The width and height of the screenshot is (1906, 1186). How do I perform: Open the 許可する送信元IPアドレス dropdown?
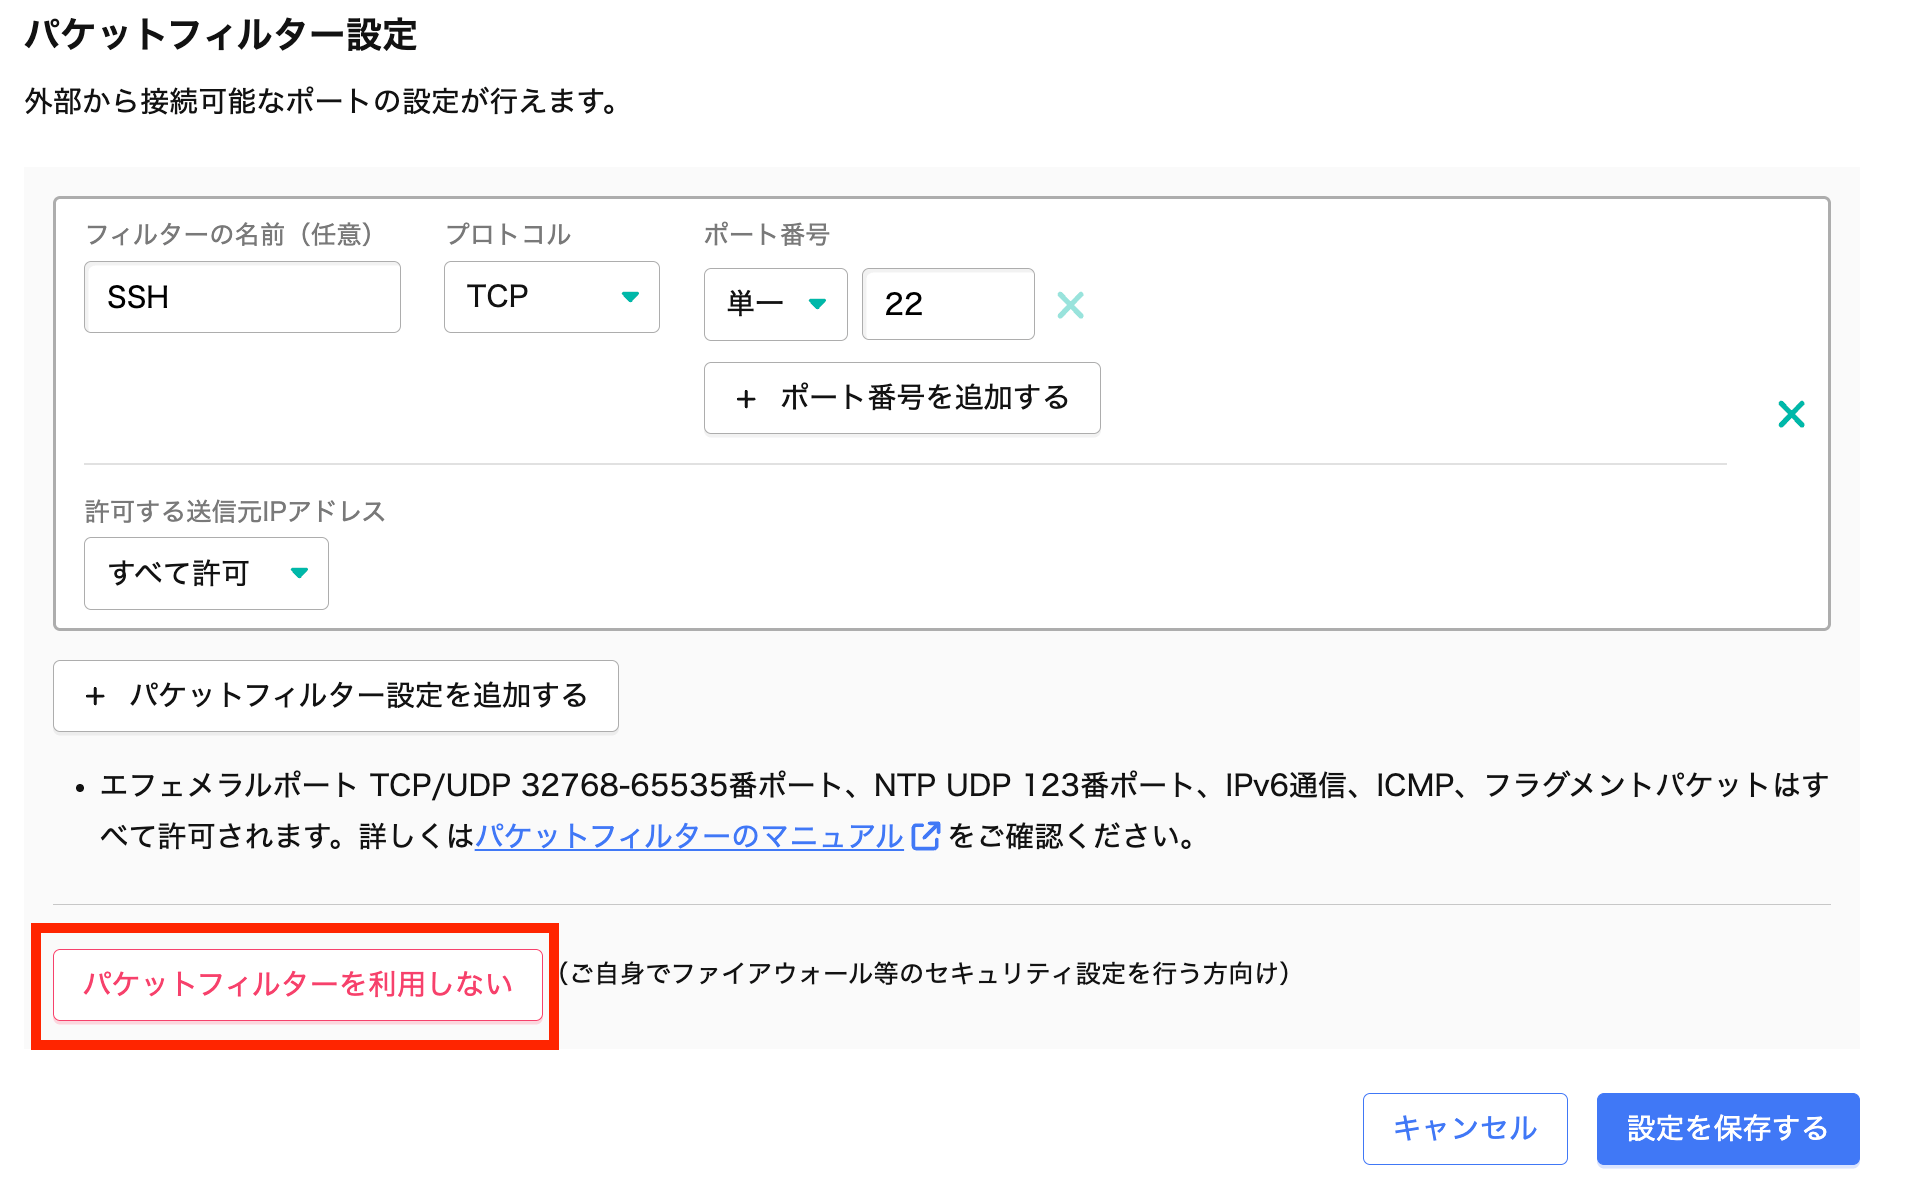(x=206, y=573)
